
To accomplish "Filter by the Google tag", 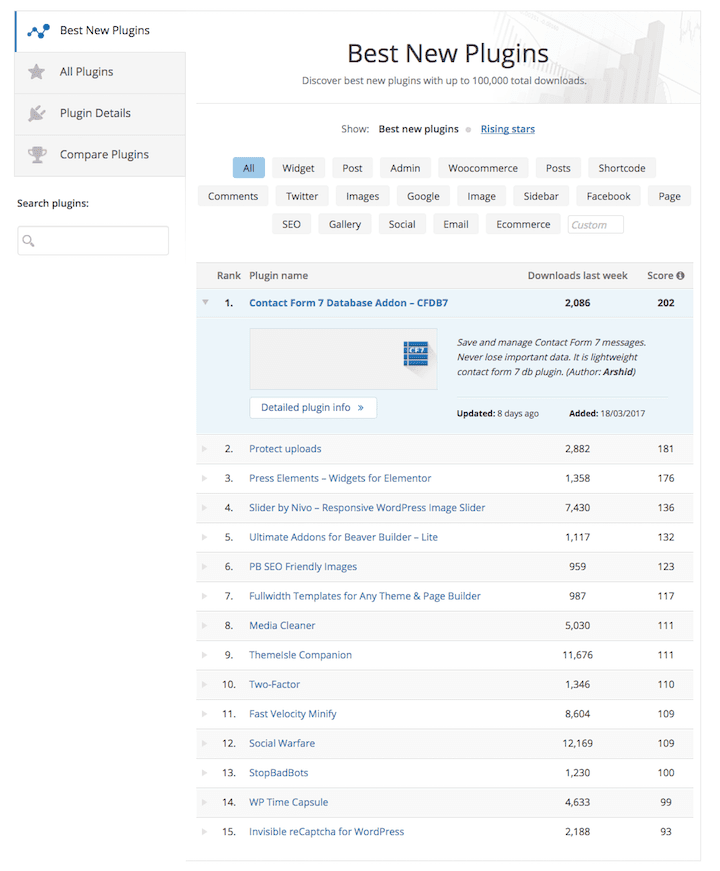I will point(423,196).
